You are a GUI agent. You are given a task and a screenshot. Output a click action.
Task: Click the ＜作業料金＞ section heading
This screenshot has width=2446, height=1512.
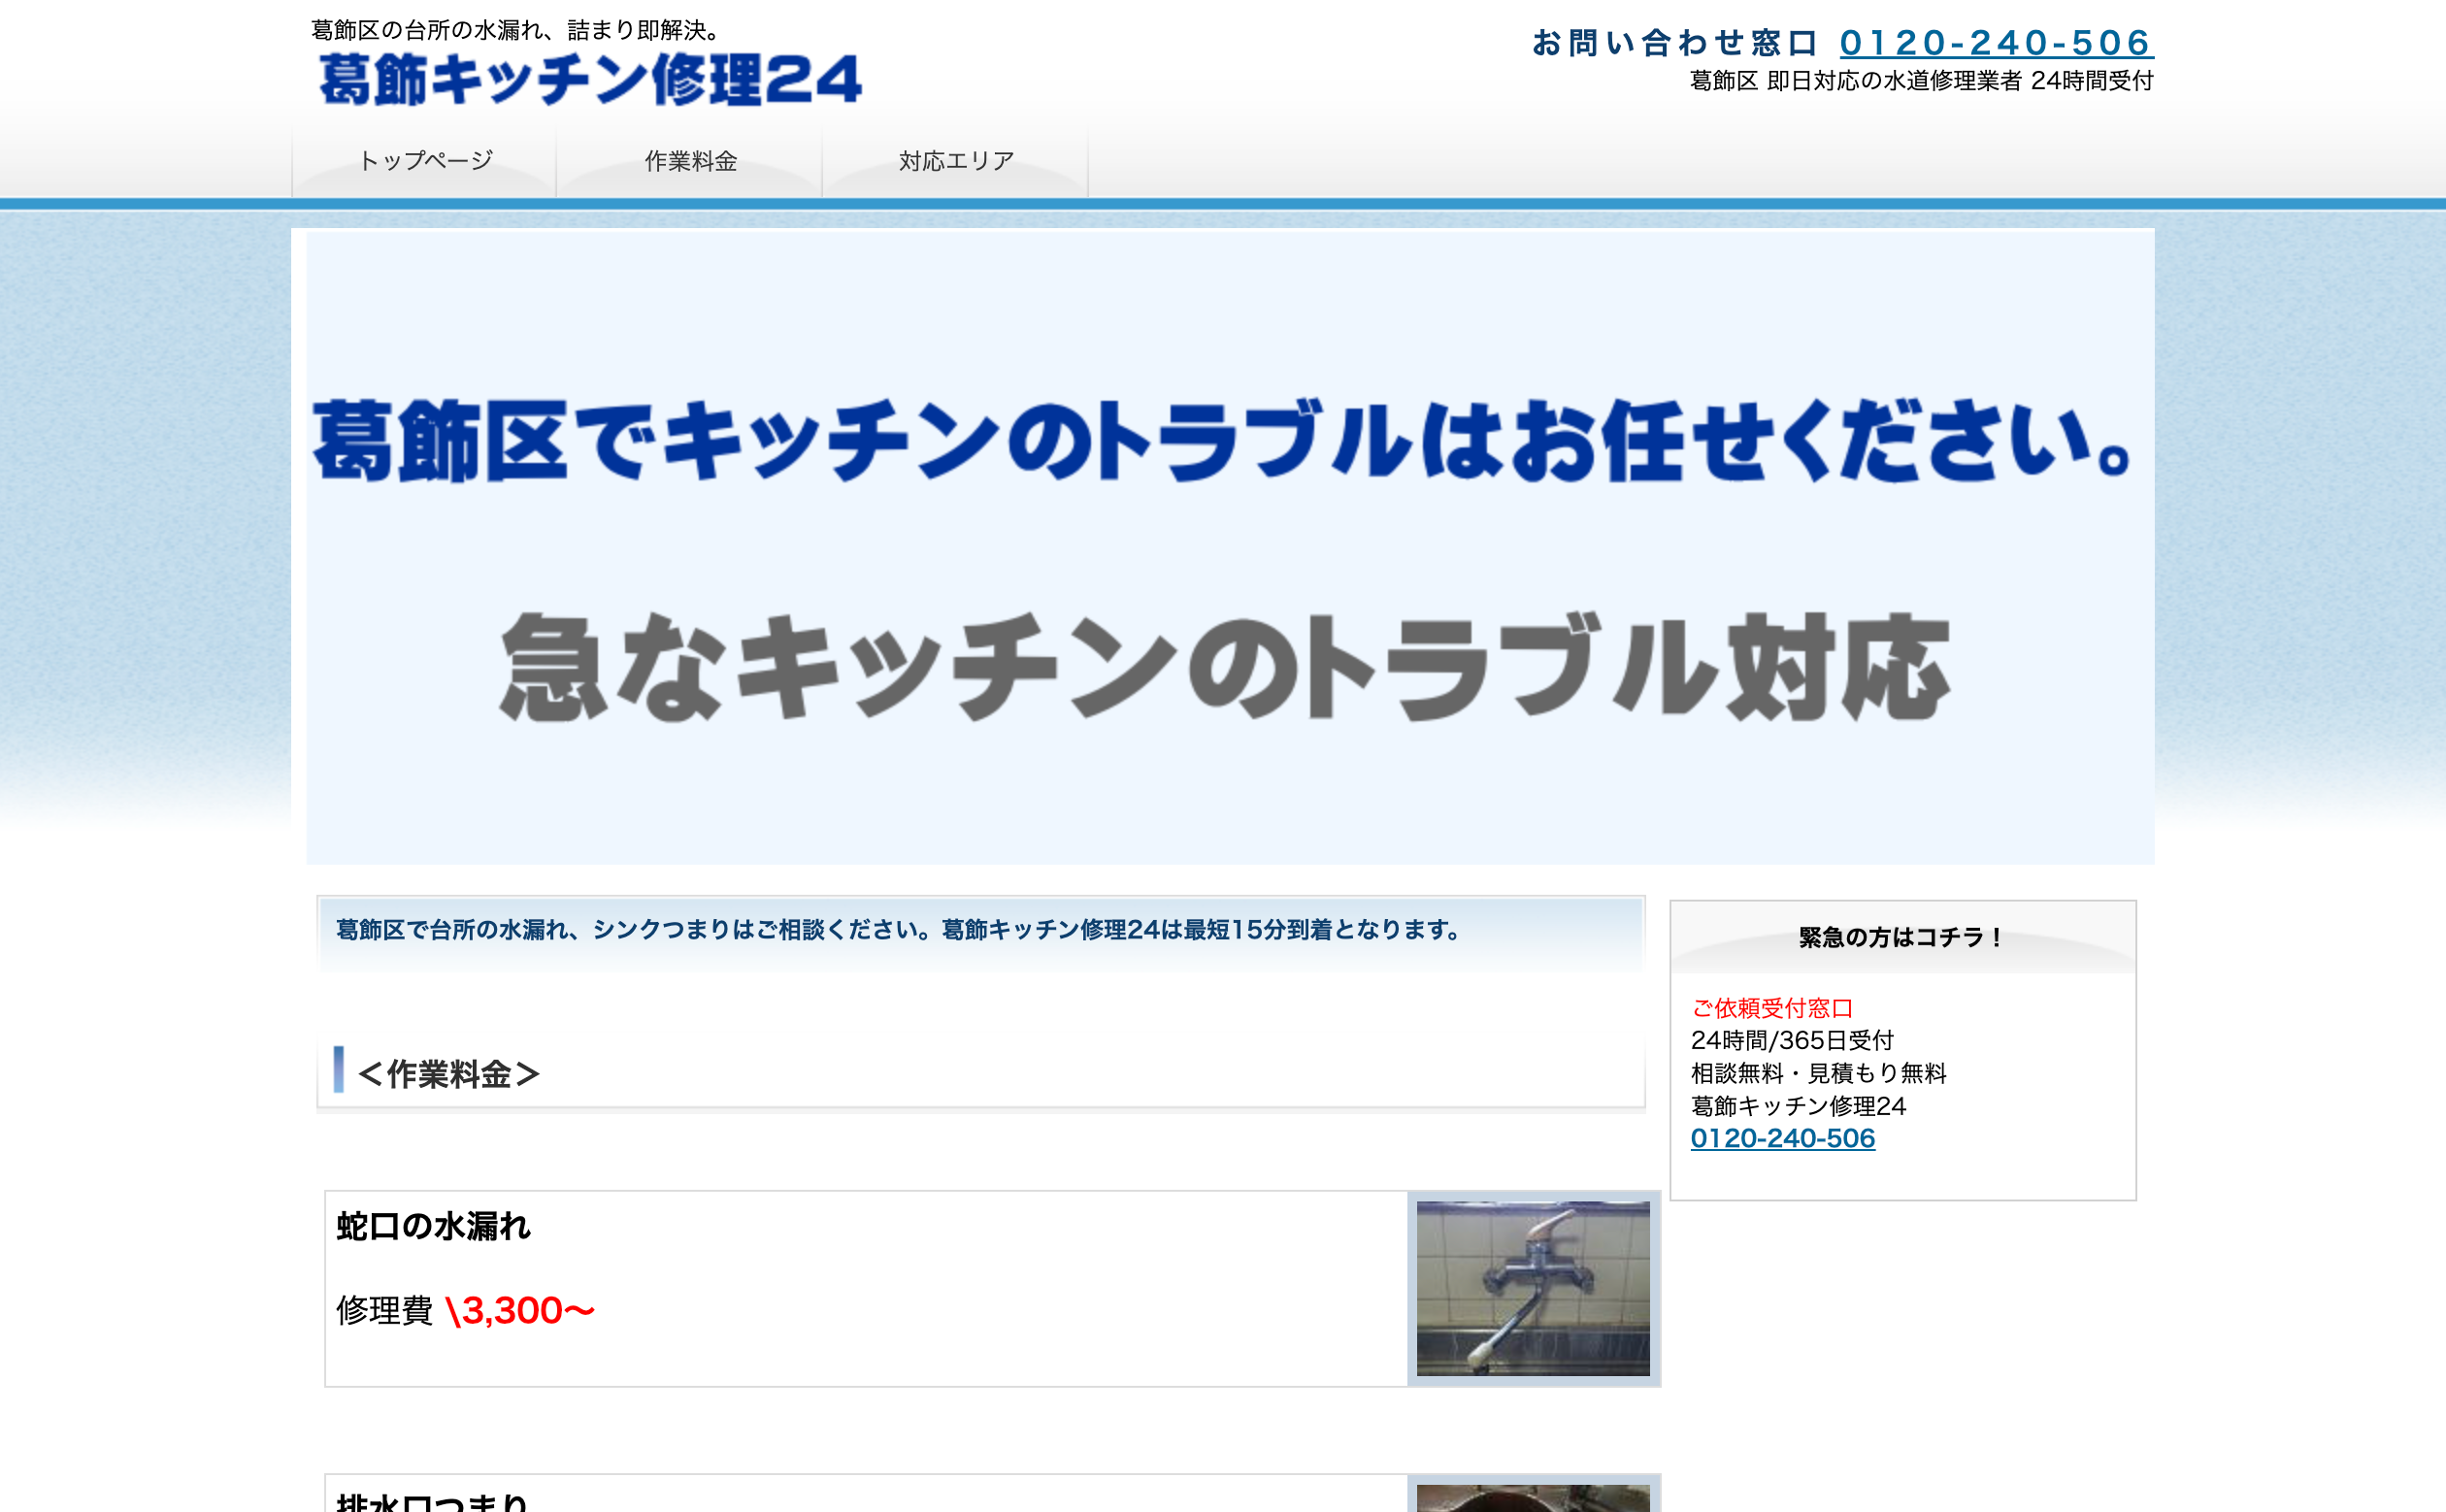click(449, 1074)
